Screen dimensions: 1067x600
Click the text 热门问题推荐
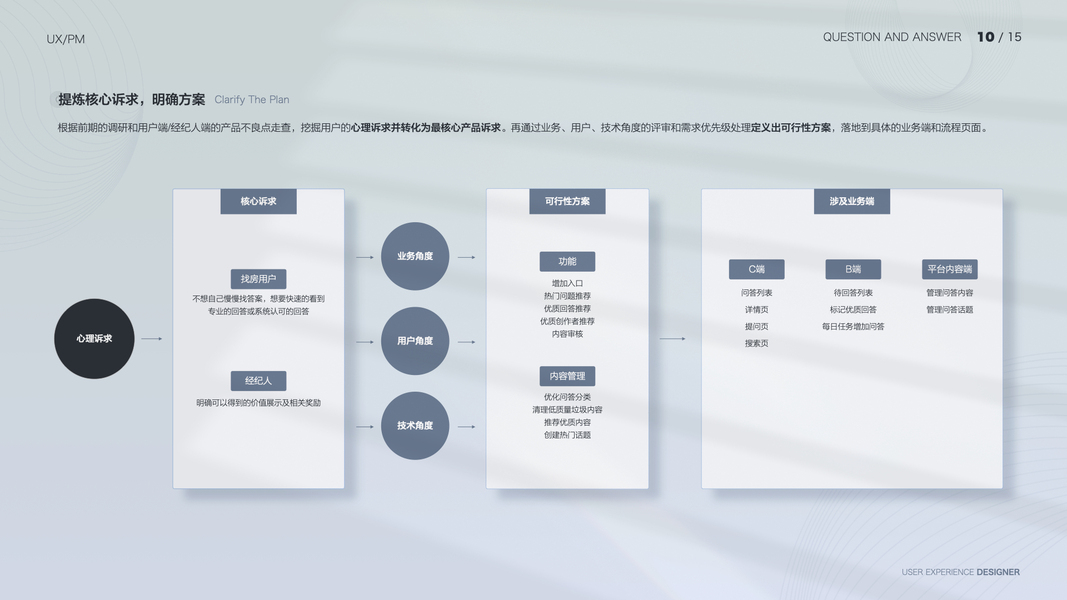(568, 296)
